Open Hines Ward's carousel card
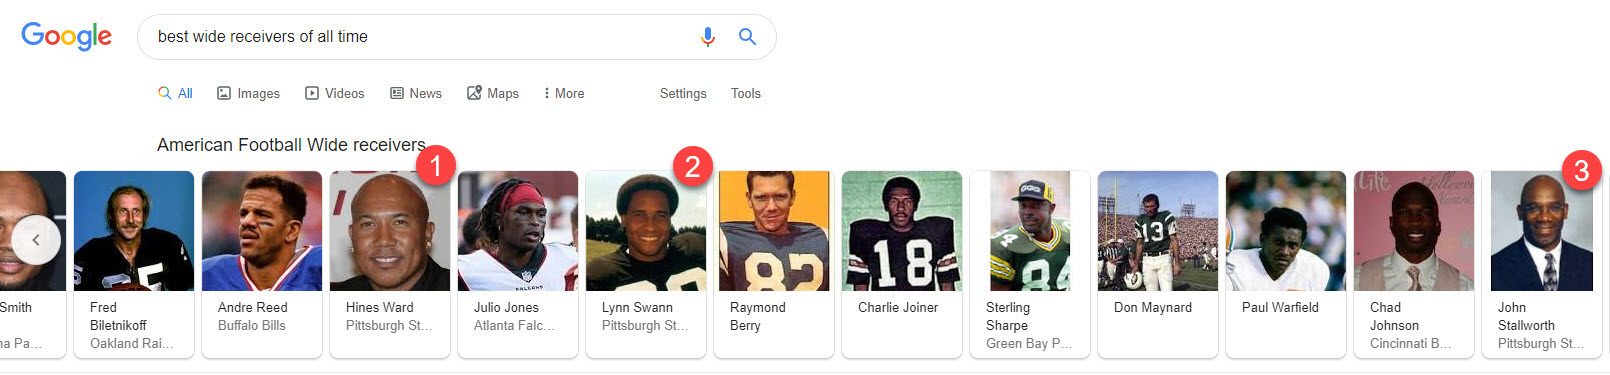Viewport: 1610px width, 375px height. click(x=390, y=264)
